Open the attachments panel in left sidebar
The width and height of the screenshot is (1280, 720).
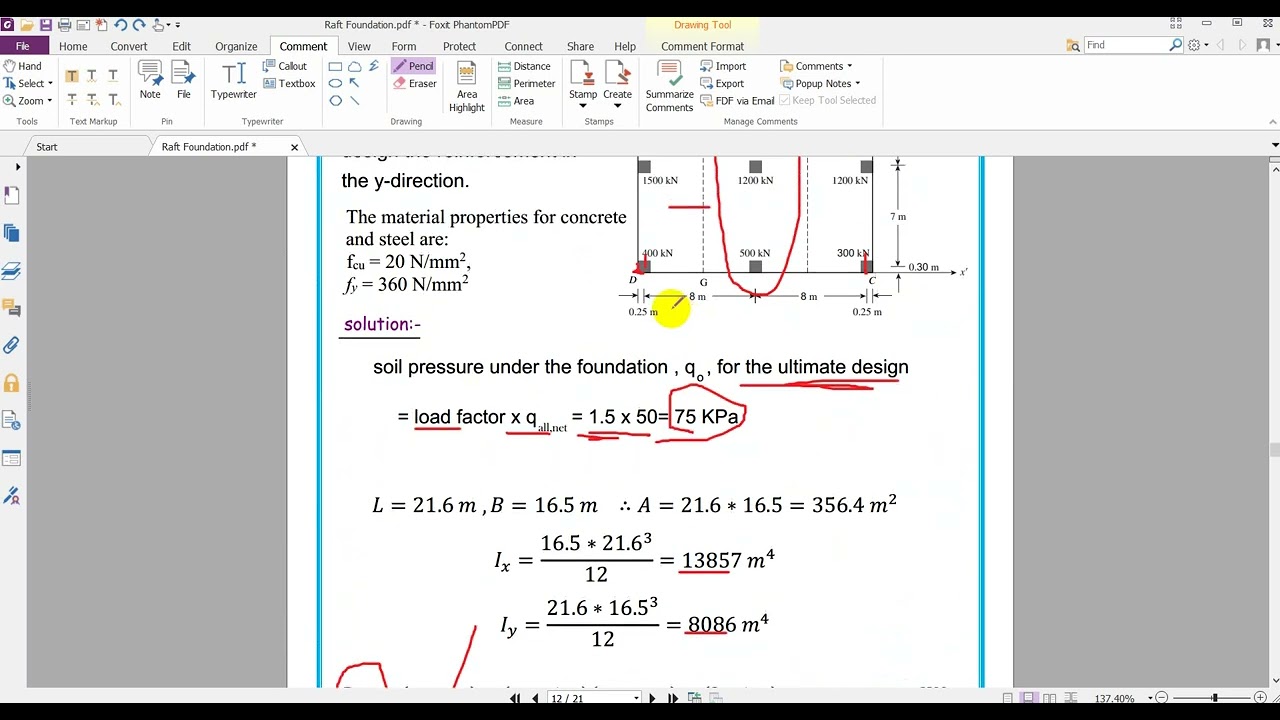(x=12, y=346)
